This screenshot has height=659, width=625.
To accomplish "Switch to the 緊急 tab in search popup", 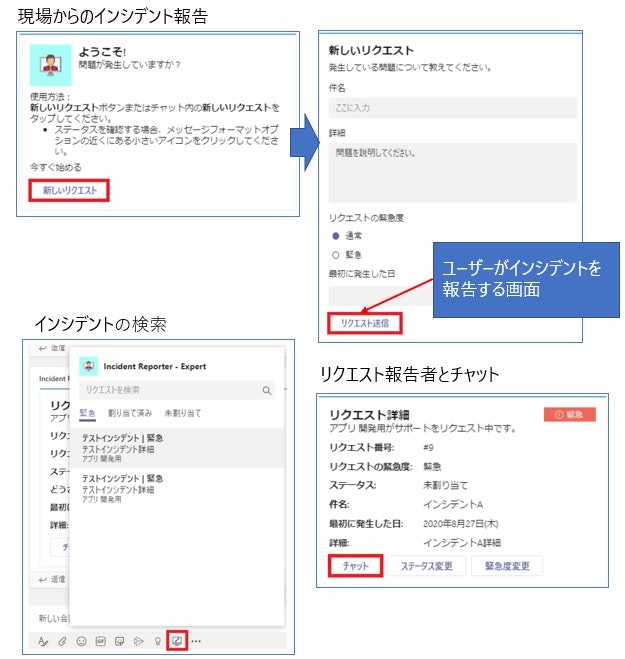I will tap(87, 413).
